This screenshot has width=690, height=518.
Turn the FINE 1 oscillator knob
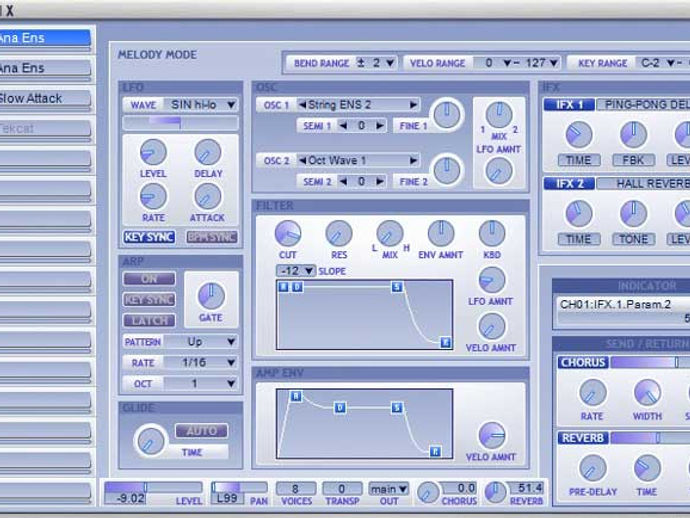point(447,114)
